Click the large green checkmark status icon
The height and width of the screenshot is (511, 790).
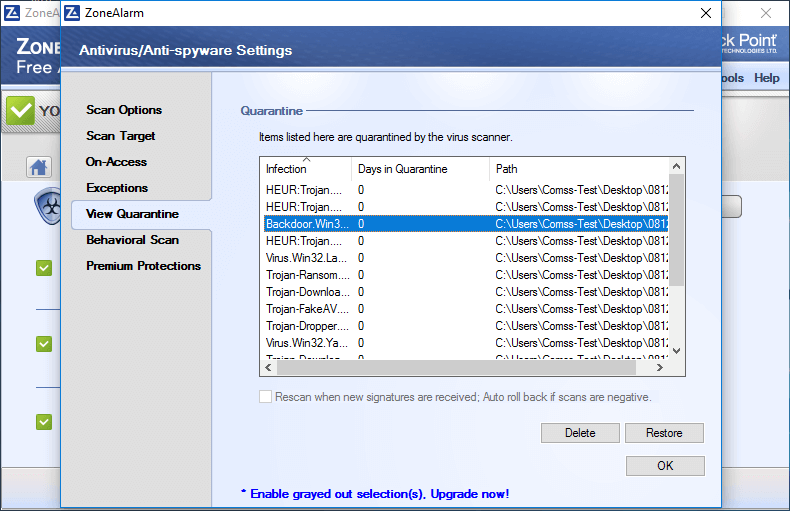(20, 110)
